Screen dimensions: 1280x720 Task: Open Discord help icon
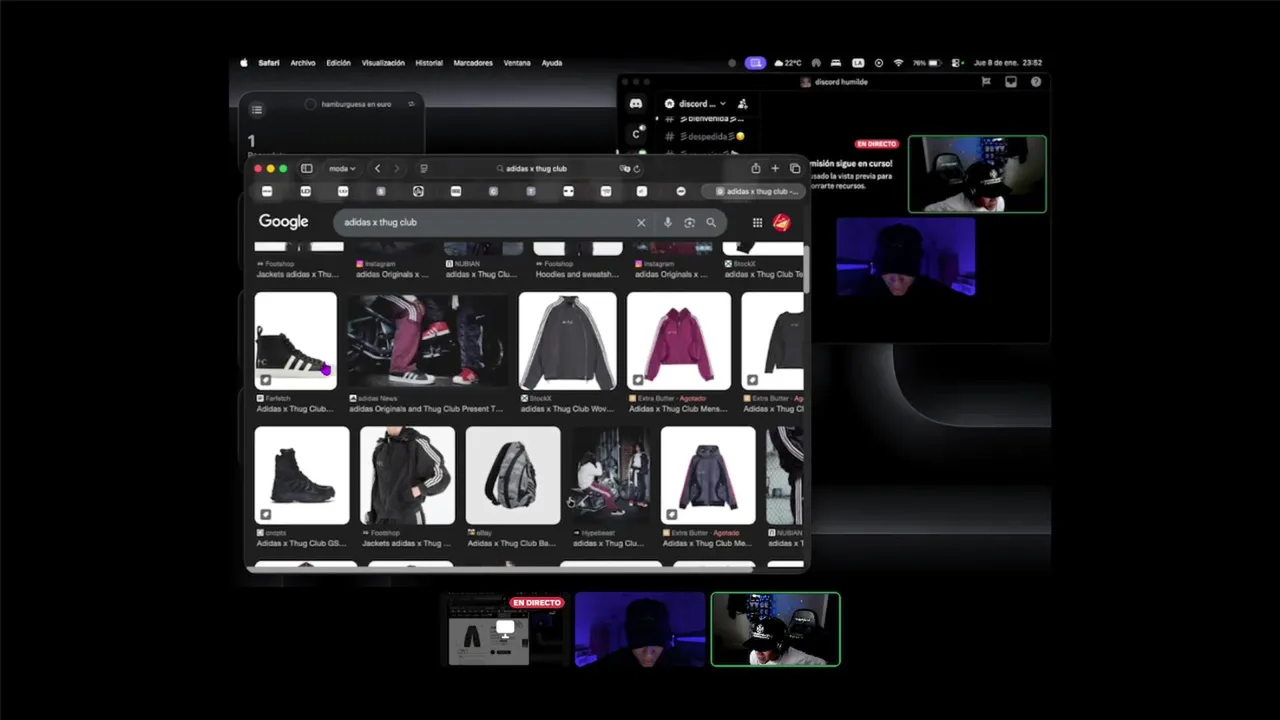(x=1036, y=82)
